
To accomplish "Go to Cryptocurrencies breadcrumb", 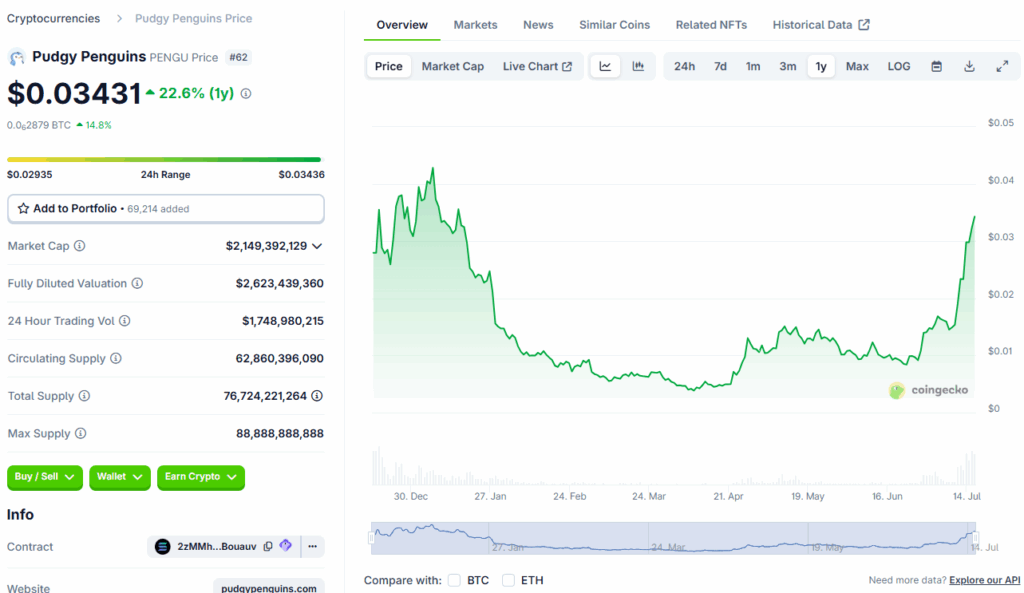I will [54, 18].
